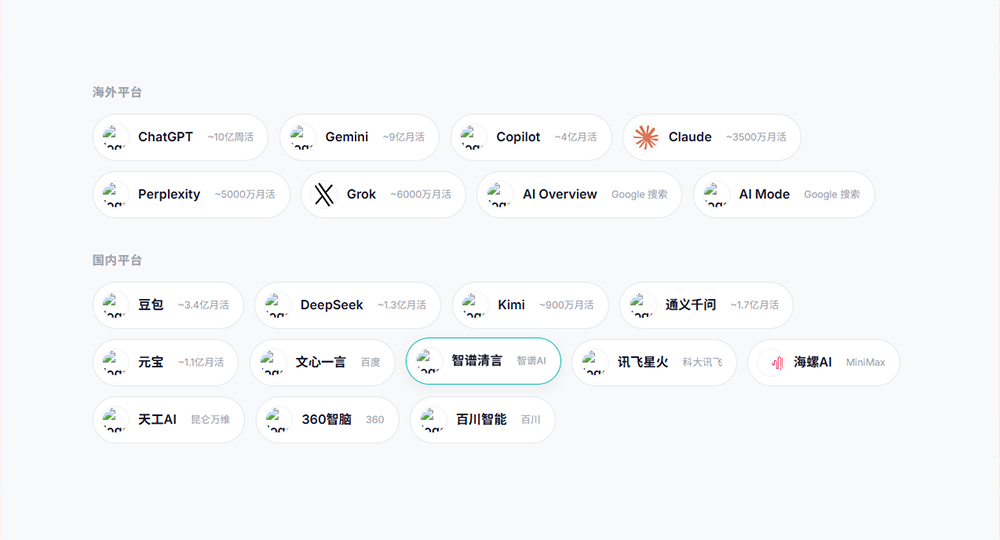1000x540 pixels.
Task: Select the 文心一言 platform chip
Action: pyautogui.click(x=323, y=362)
